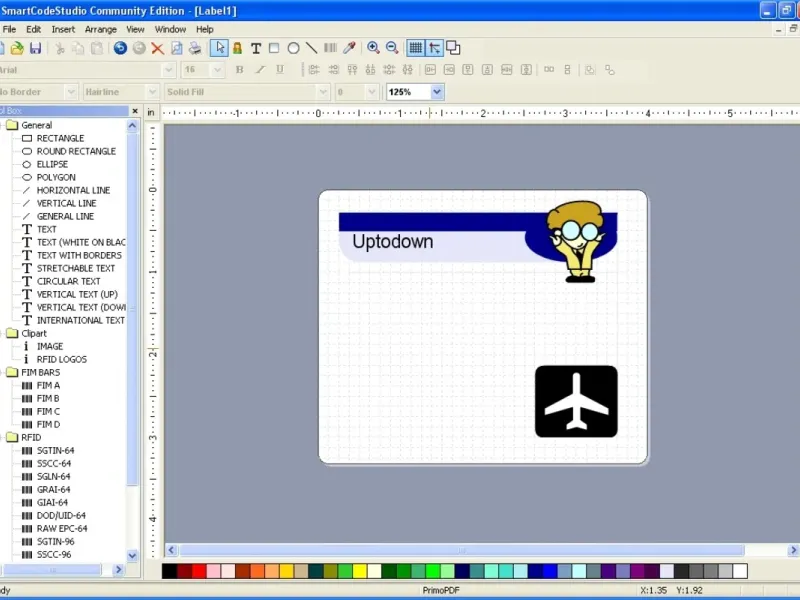Open the Edit menu
This screenshot has width=800, height=600.
(x=34, y=29)
